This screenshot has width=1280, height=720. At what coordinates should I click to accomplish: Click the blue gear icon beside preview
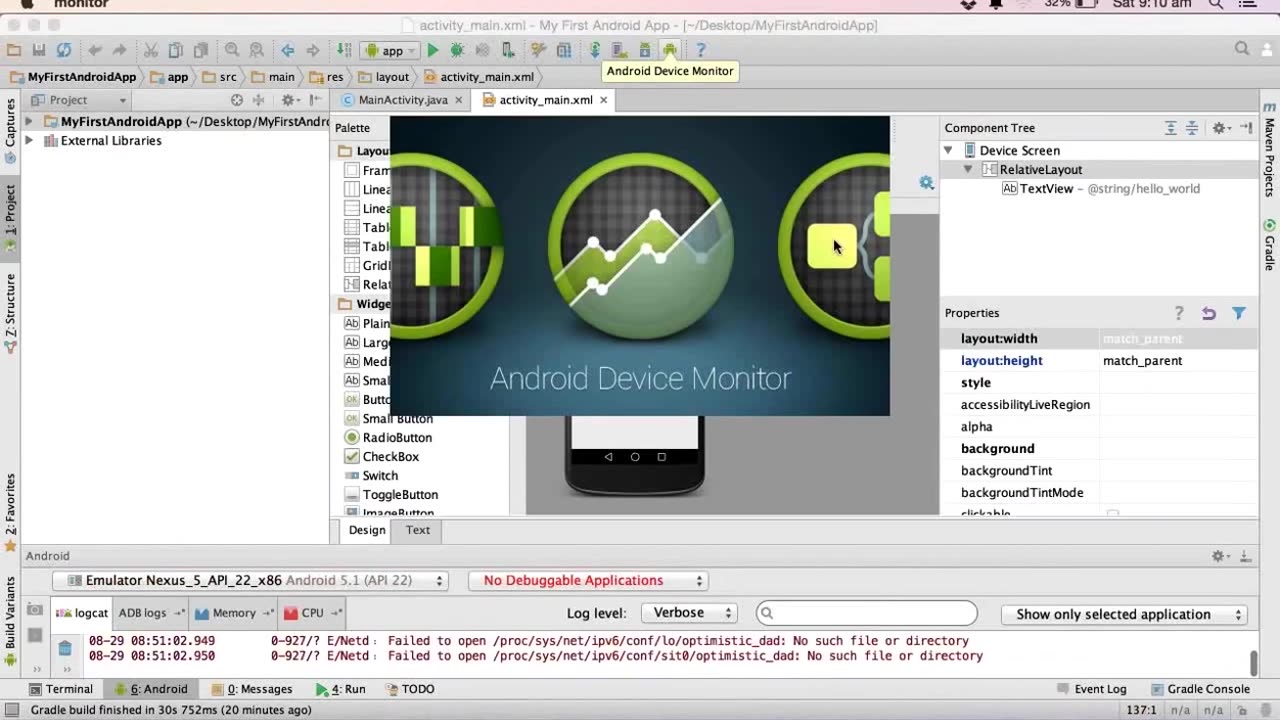pos(927,183)
